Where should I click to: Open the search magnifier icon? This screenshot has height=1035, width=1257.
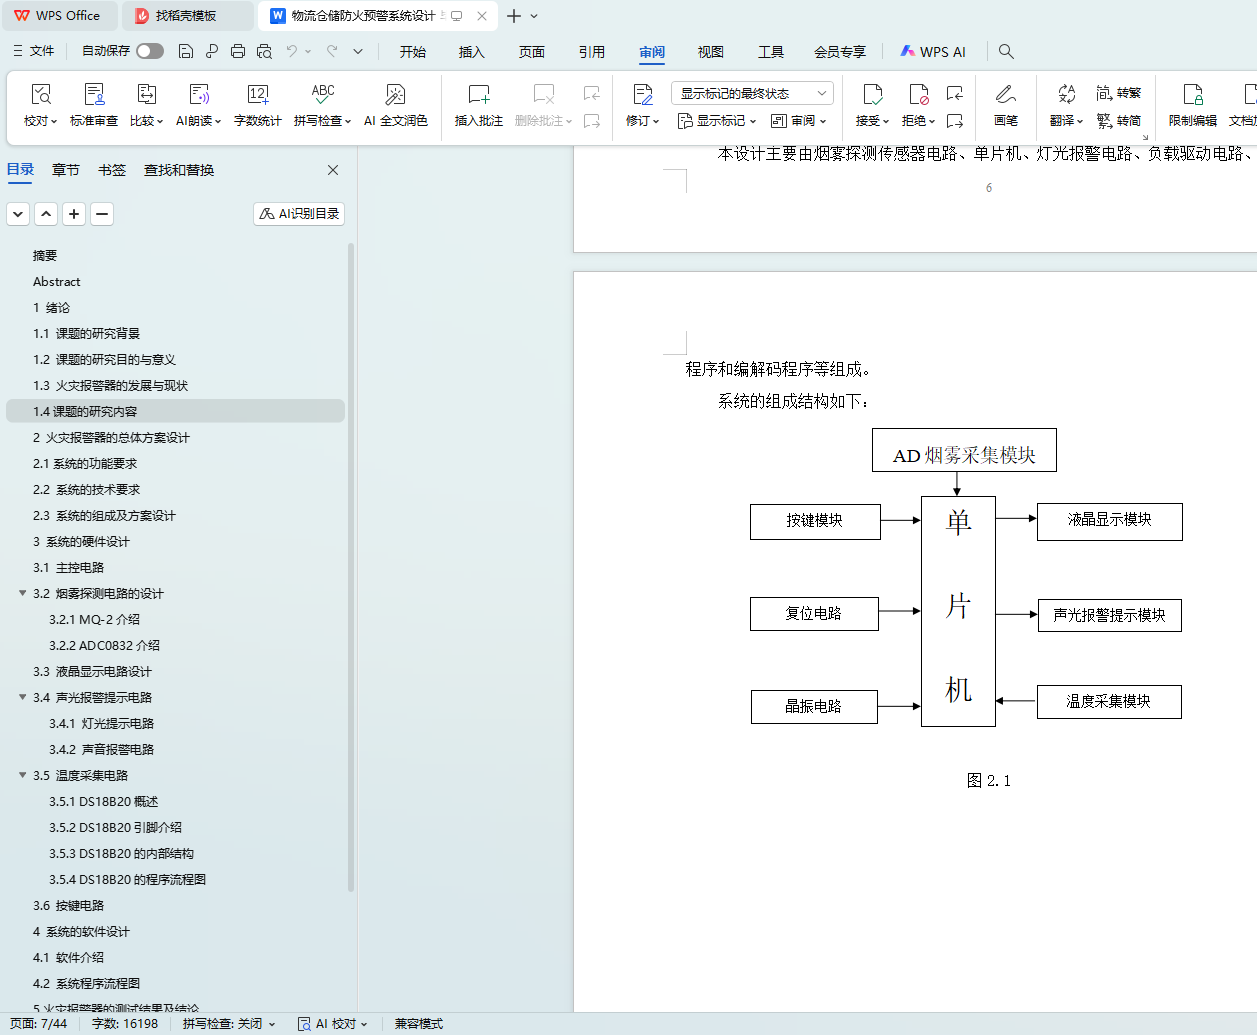1007,51
